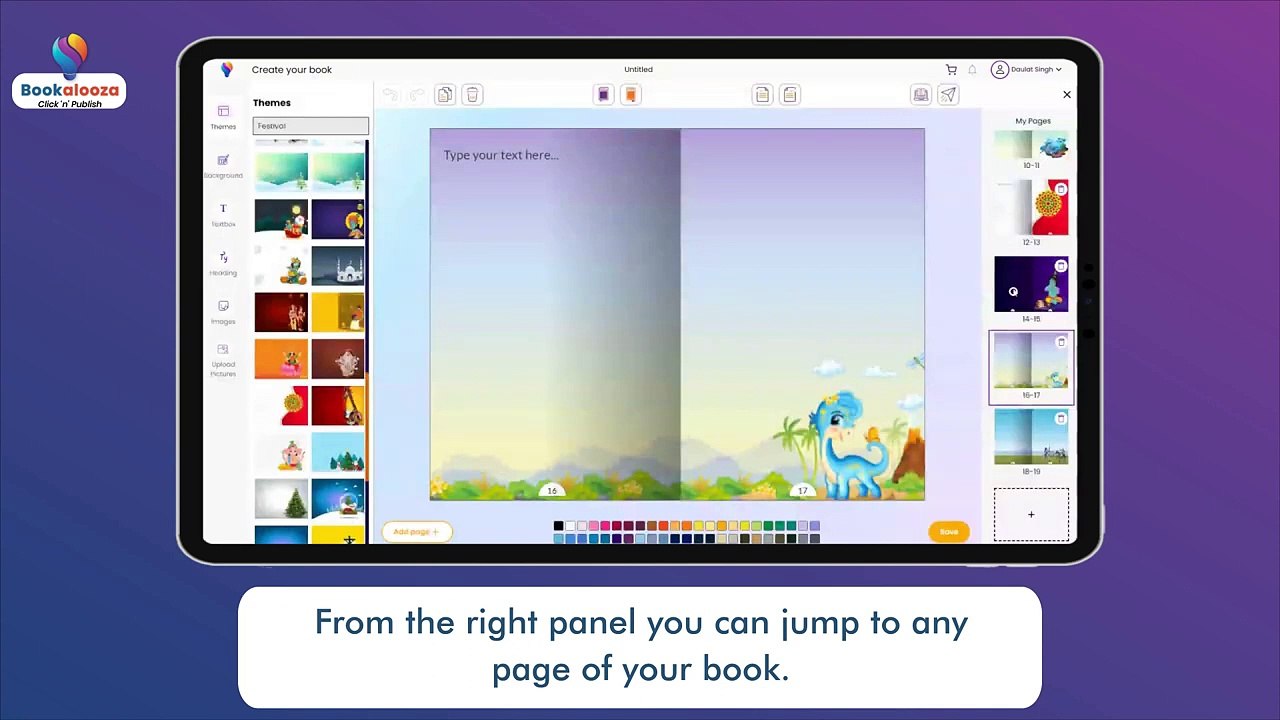Select the pages 16-17 thumbnail
Viewport: 1280px width, 720px height.
coord(1031,361)
